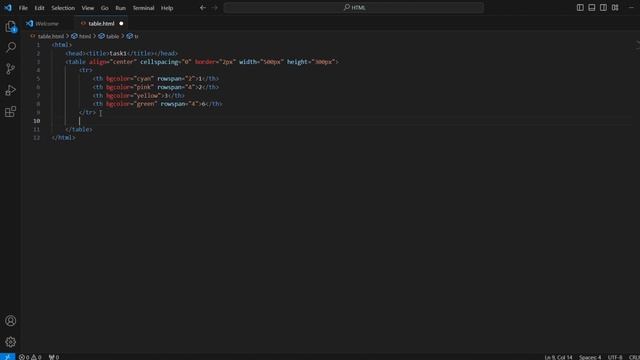
Task: Open the Explorer view in activity bar
Action: (x=11, y=27)
